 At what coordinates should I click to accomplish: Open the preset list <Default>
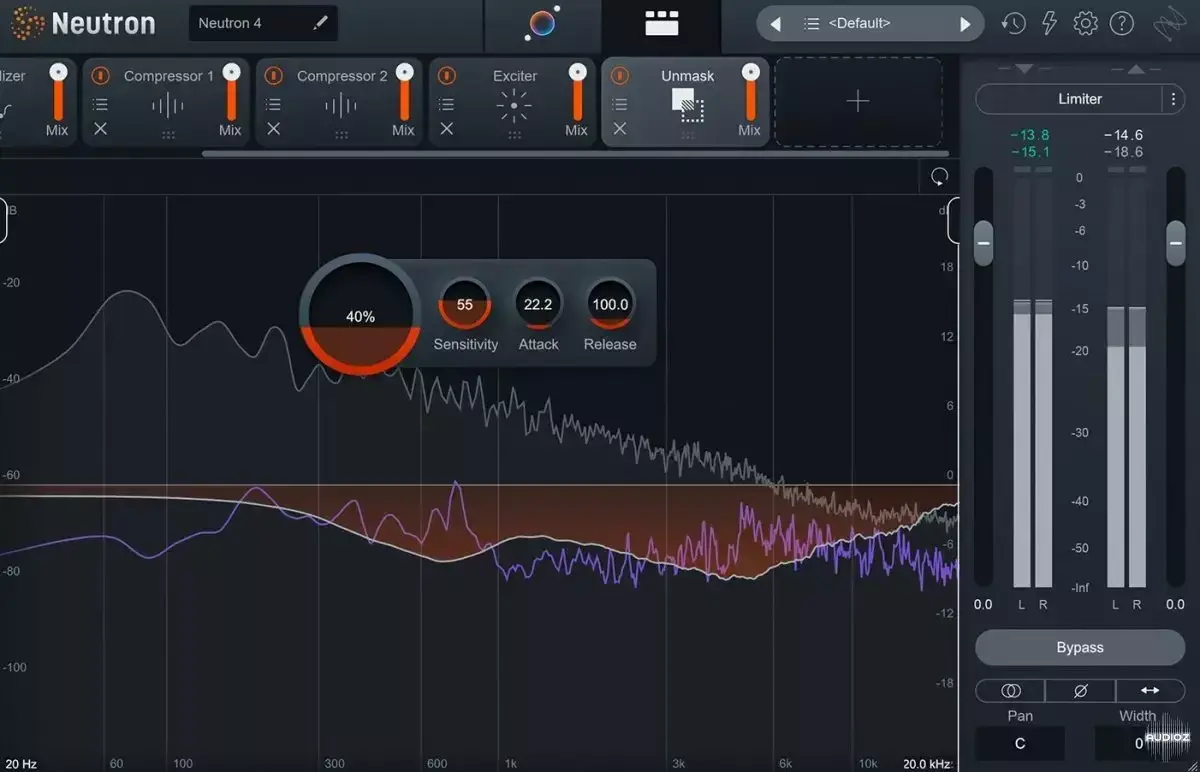pyautogui.click(x=860, y=23)
